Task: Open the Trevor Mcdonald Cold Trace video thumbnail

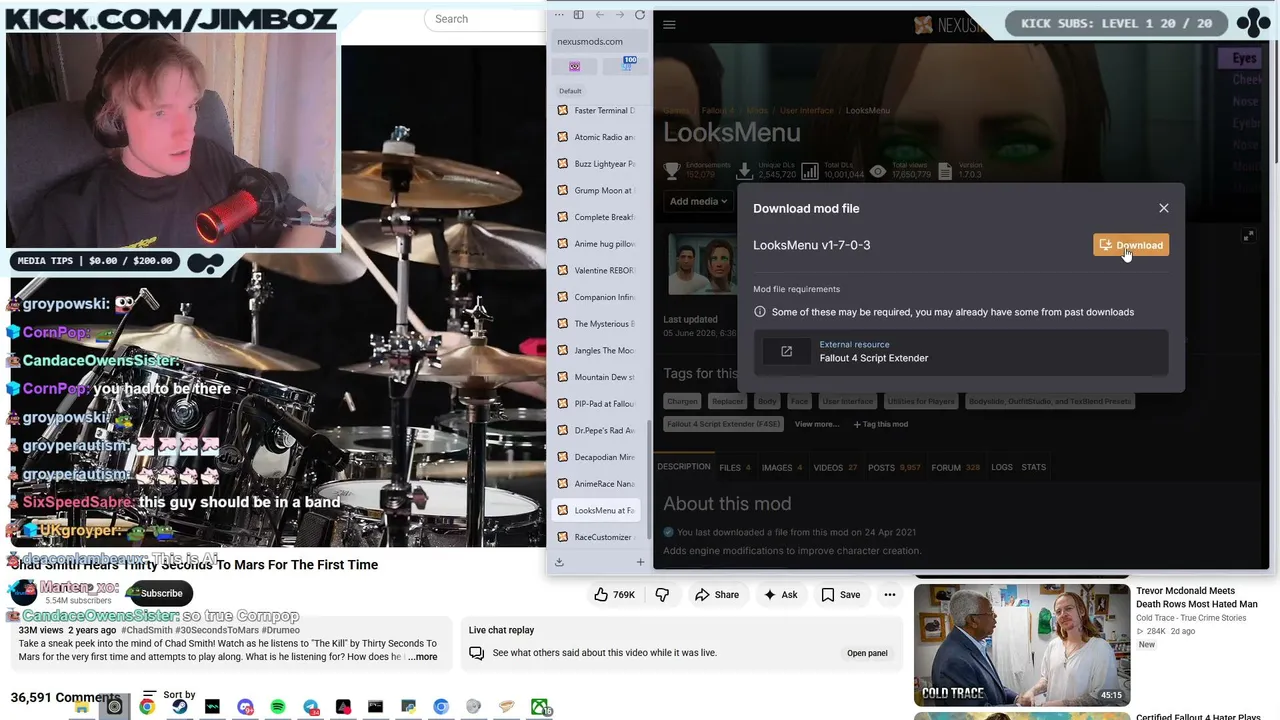Action: pos(1022,645)
